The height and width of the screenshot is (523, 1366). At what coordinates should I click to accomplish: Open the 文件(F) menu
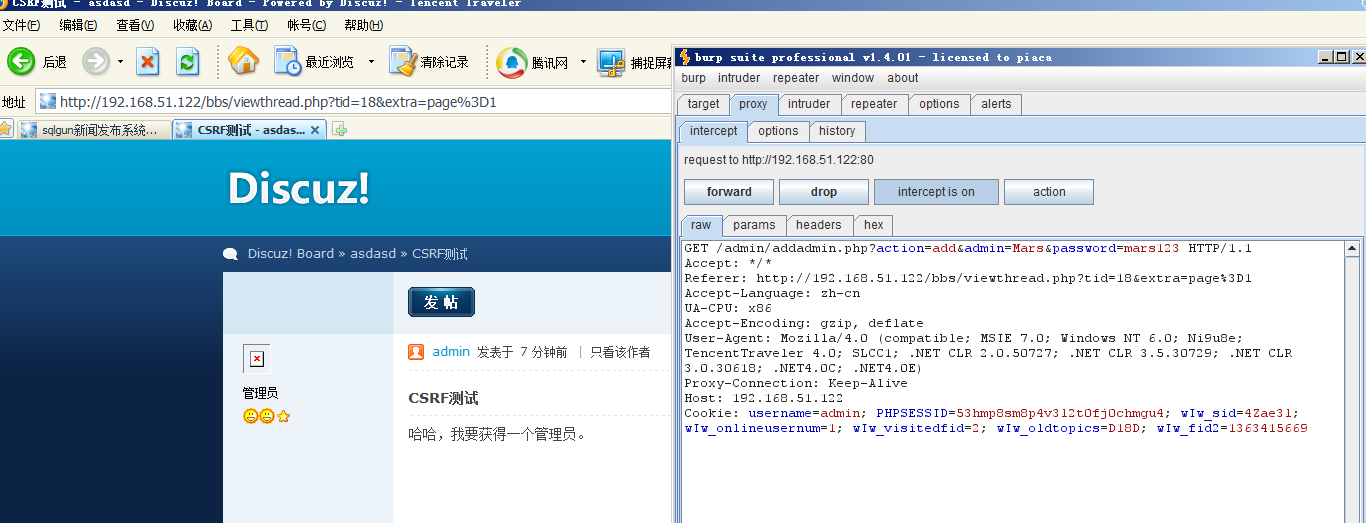coord(22,26)
